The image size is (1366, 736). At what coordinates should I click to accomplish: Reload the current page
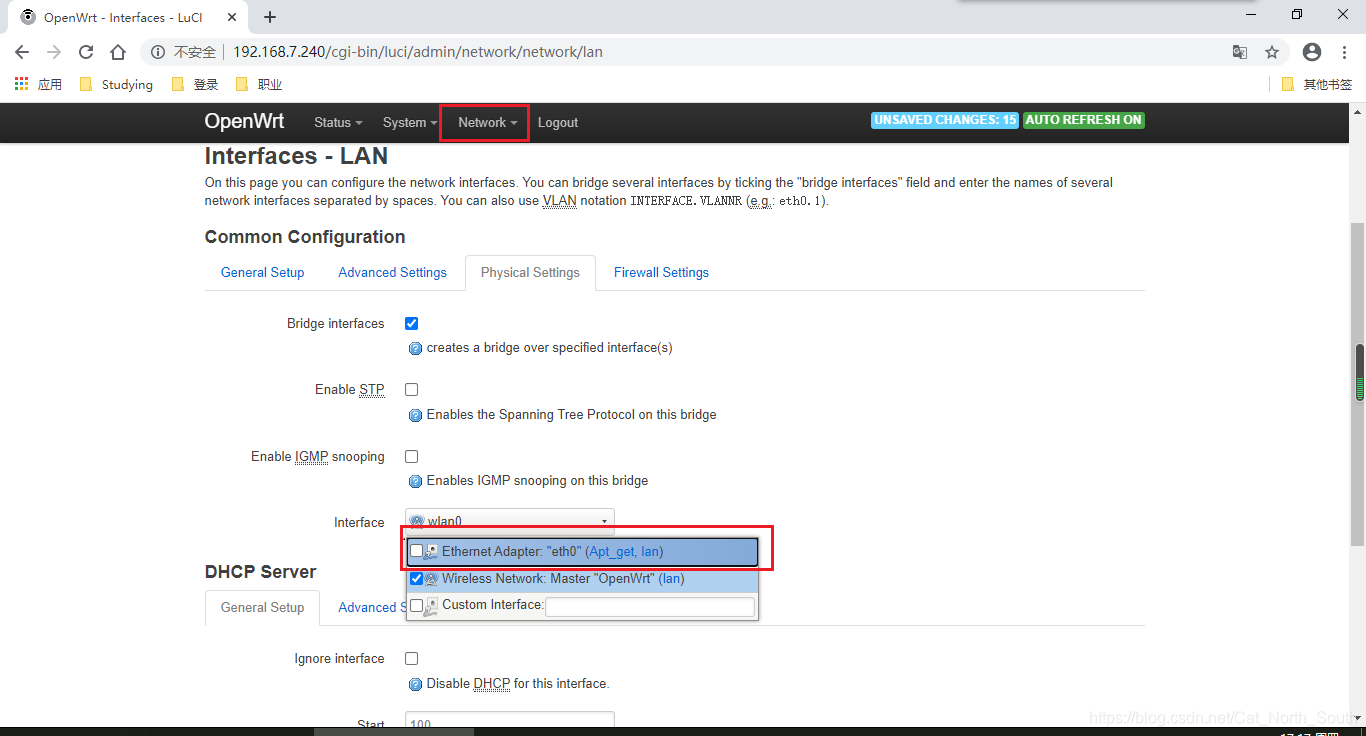86,52
